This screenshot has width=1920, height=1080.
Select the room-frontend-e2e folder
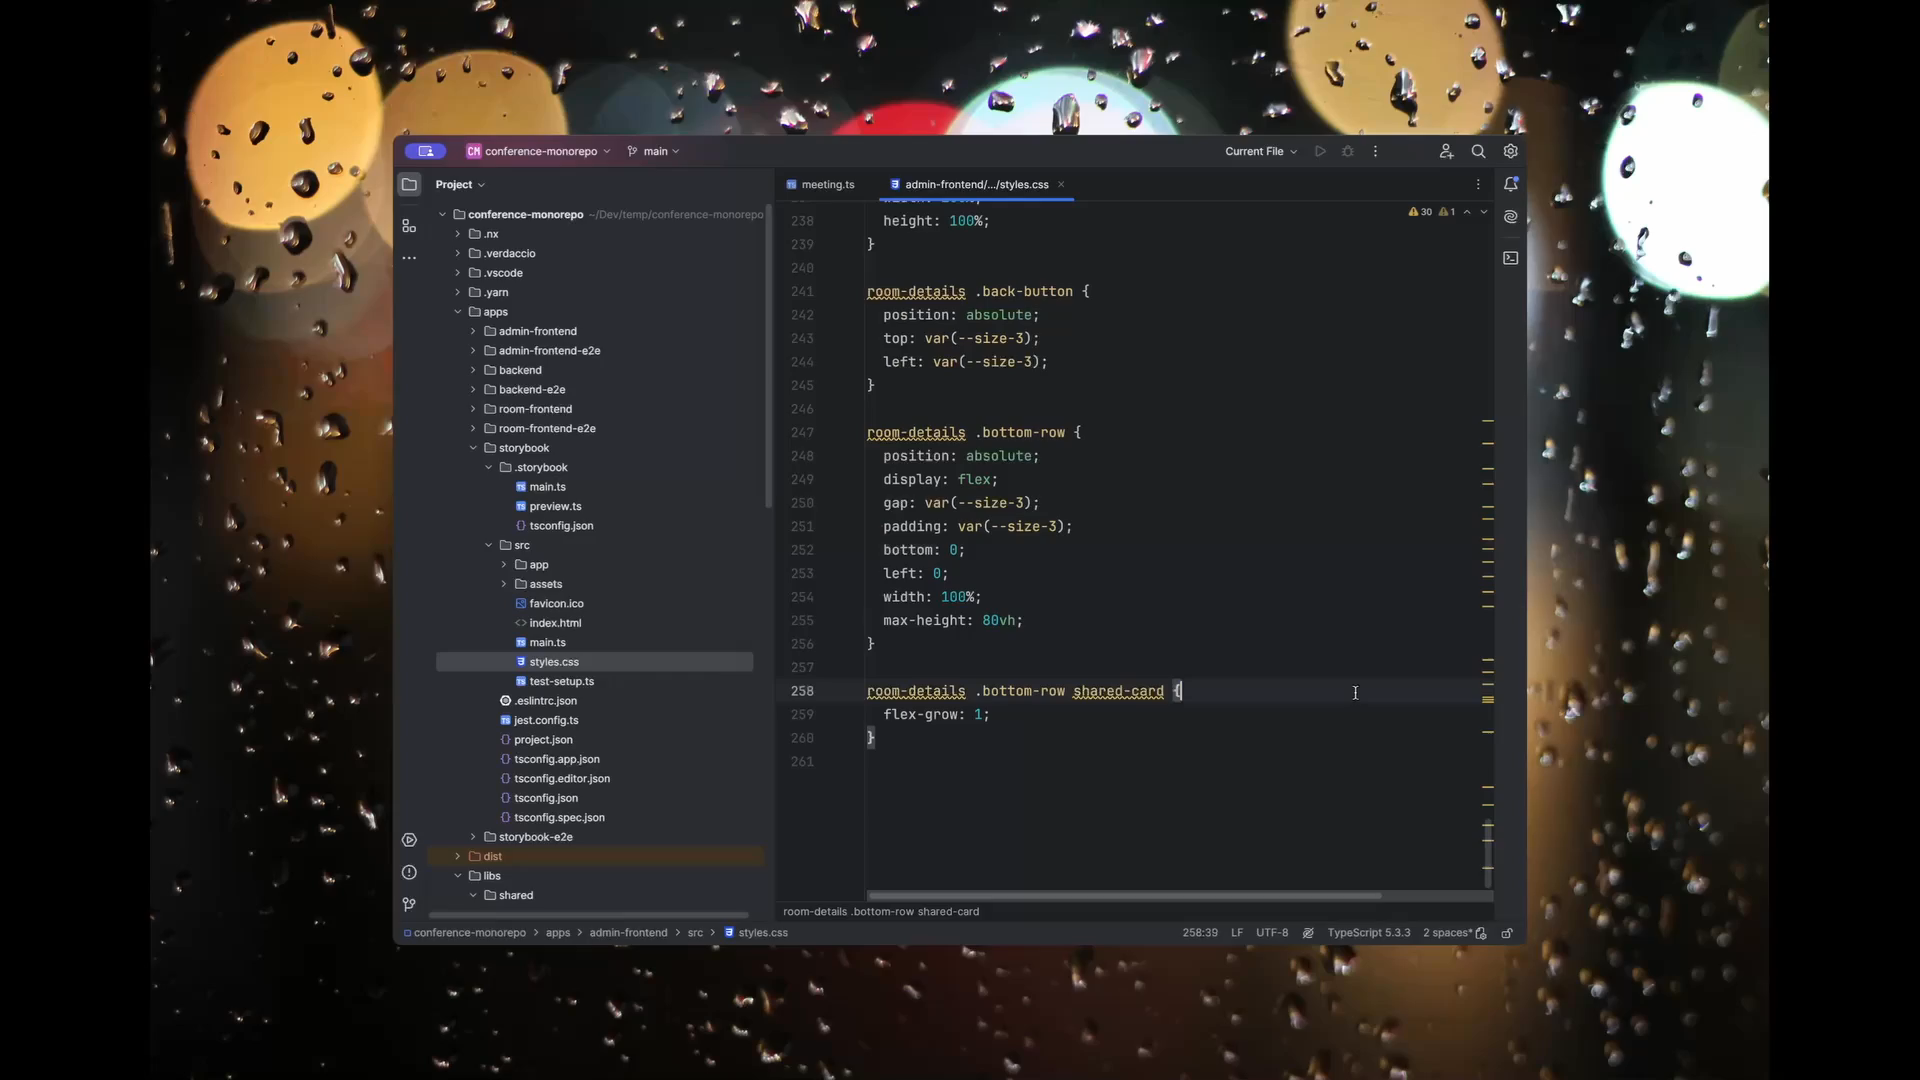(x=540, y=429)
